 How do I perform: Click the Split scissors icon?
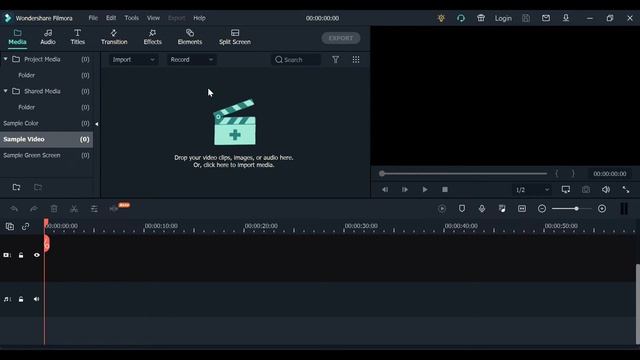click(74, 209)
